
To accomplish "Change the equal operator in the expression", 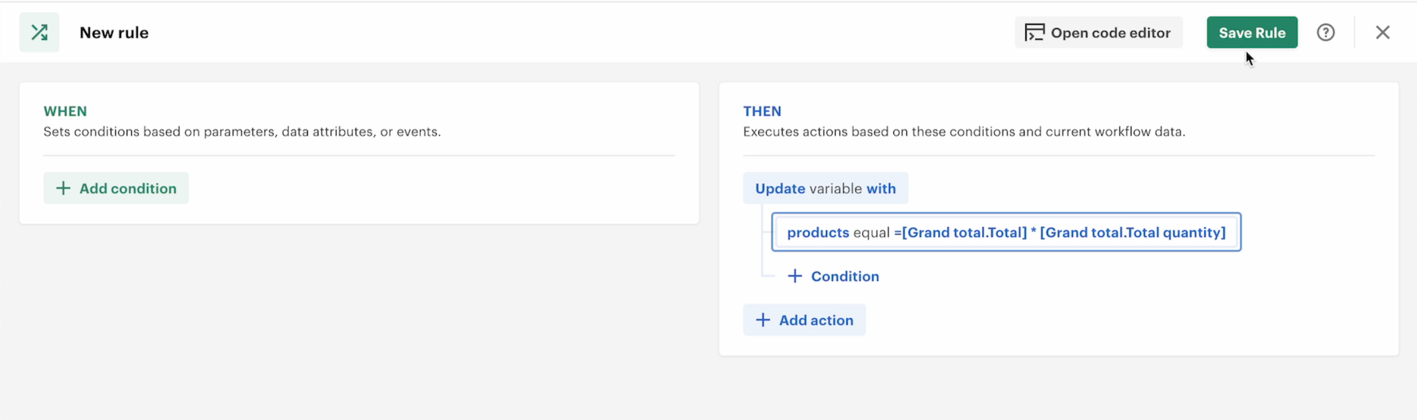I will click(x=871, y=233).
